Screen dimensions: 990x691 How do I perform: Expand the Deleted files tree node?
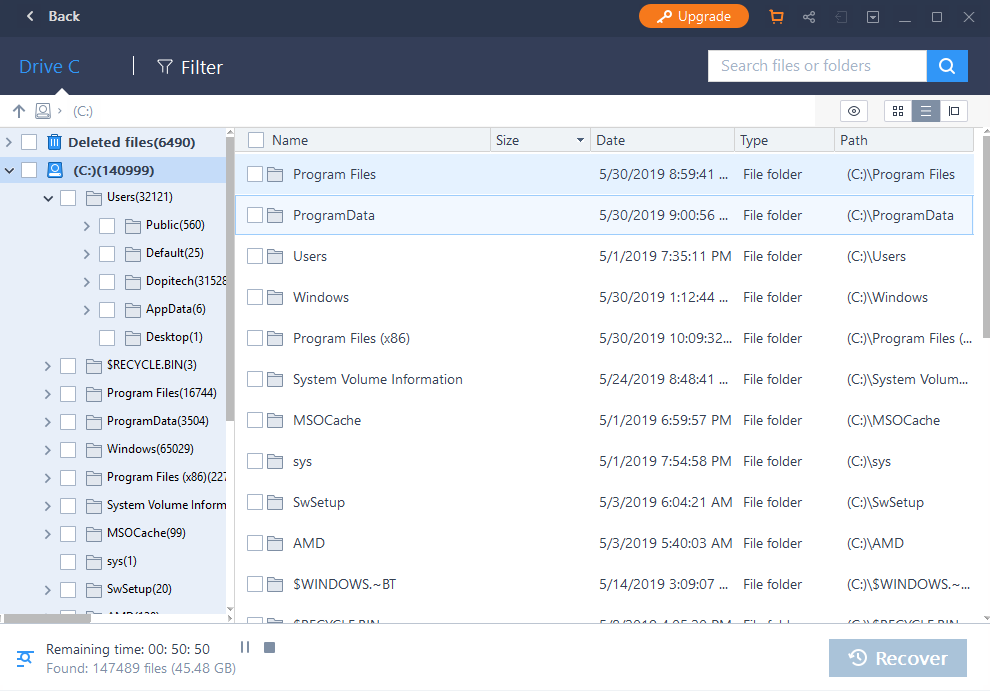tap(9, 142)
